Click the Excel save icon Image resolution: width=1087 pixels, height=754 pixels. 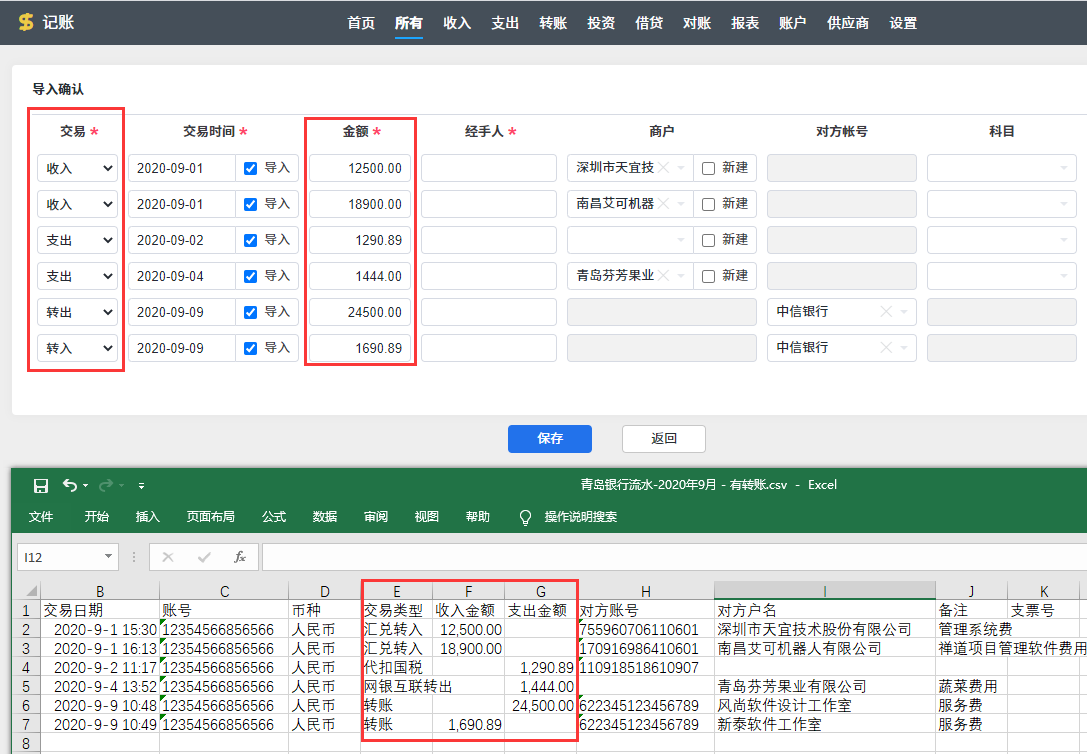coord(41,485)
